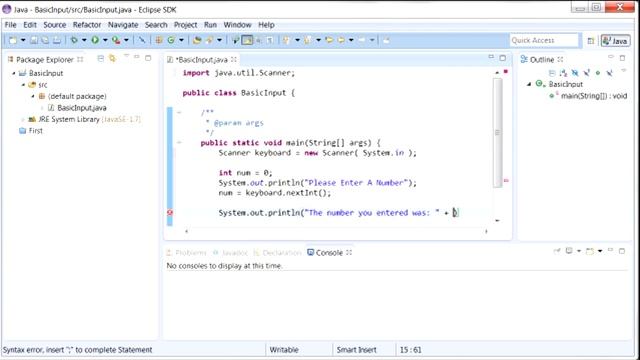Image resolution: width=640 pixels, height=360 pixels.
Task: Click the Open Task/Search toolbar icon
Action: click(209, 40)
